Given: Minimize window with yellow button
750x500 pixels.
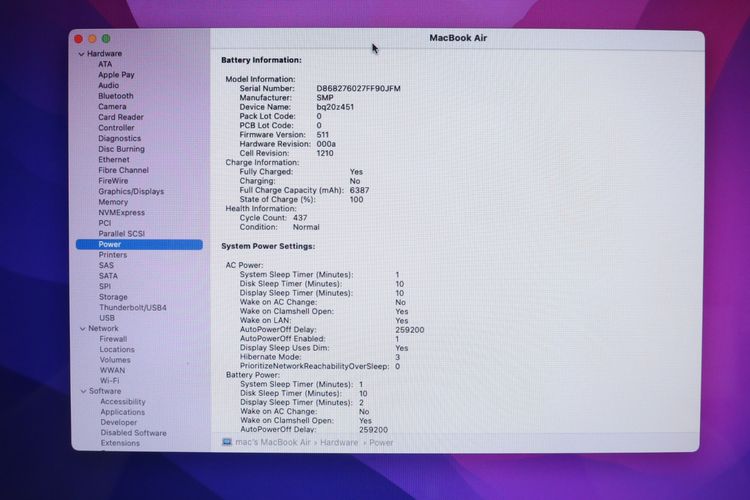Looking at the screenshot, I should pos(92,39).
